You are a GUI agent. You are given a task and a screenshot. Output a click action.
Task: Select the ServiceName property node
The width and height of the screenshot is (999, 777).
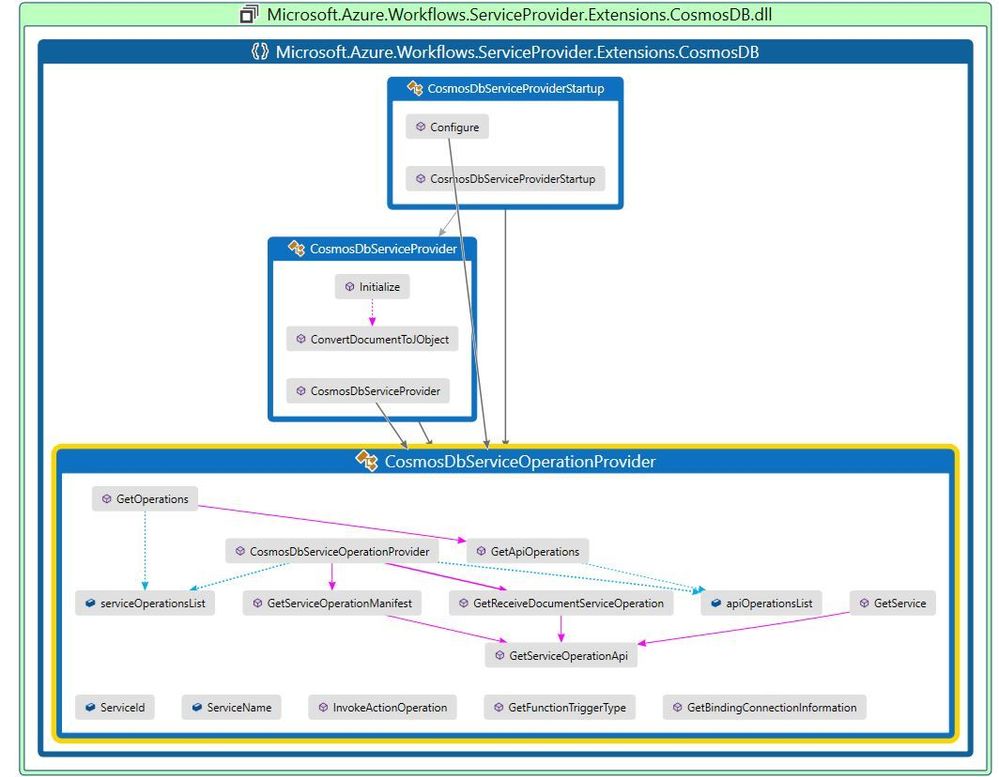click(x=231, y=707)
